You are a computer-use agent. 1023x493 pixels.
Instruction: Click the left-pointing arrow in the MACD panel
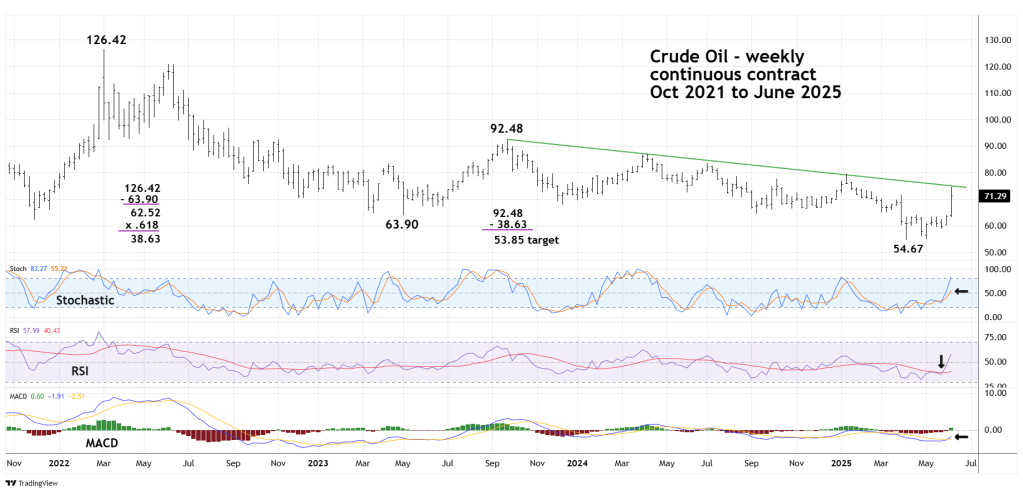click(961, 437)
